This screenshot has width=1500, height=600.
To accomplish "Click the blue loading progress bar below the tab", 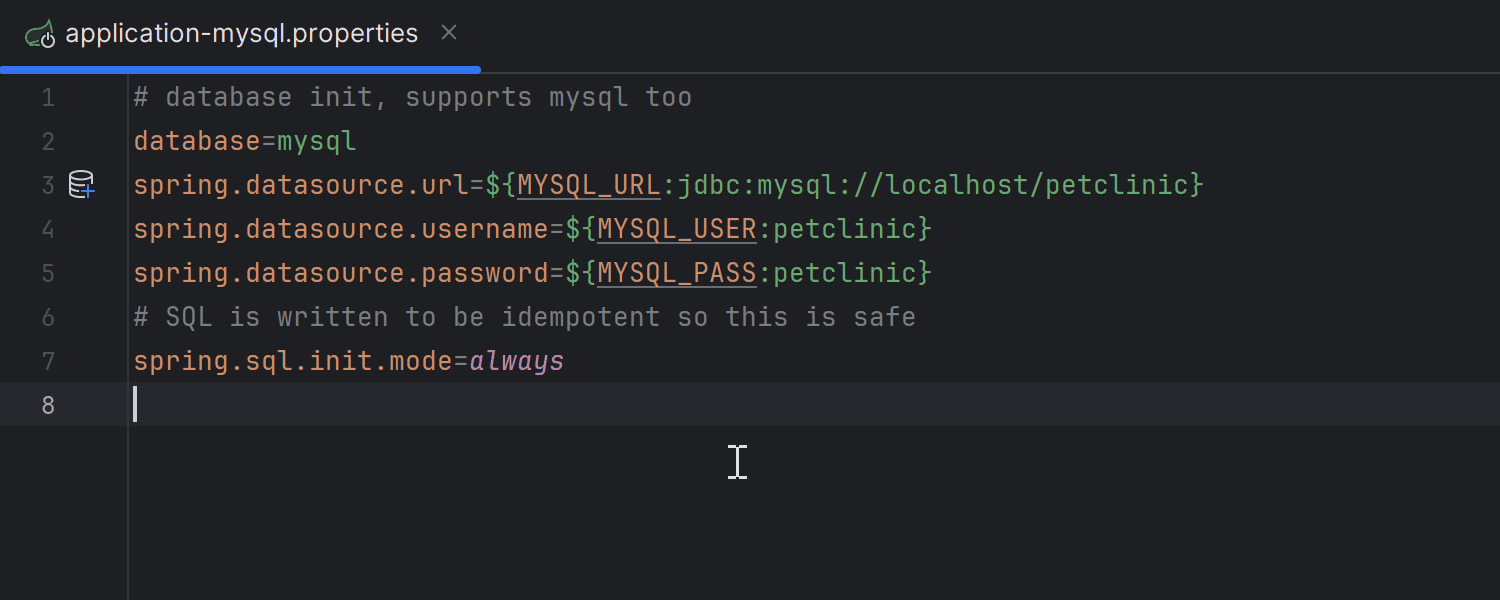I will click(x=240, y=69).
